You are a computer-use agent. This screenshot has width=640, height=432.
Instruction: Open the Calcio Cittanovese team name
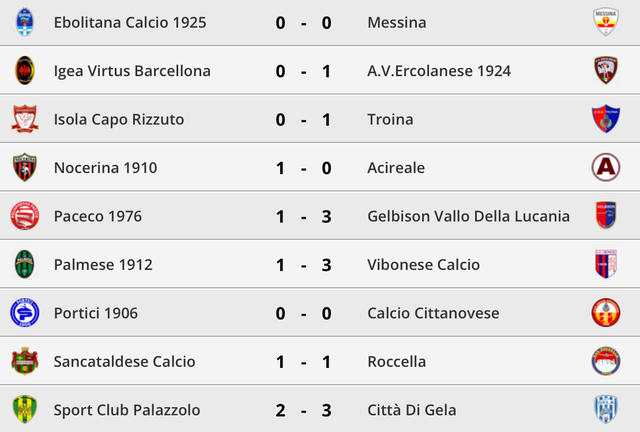(x=433, y=313)
